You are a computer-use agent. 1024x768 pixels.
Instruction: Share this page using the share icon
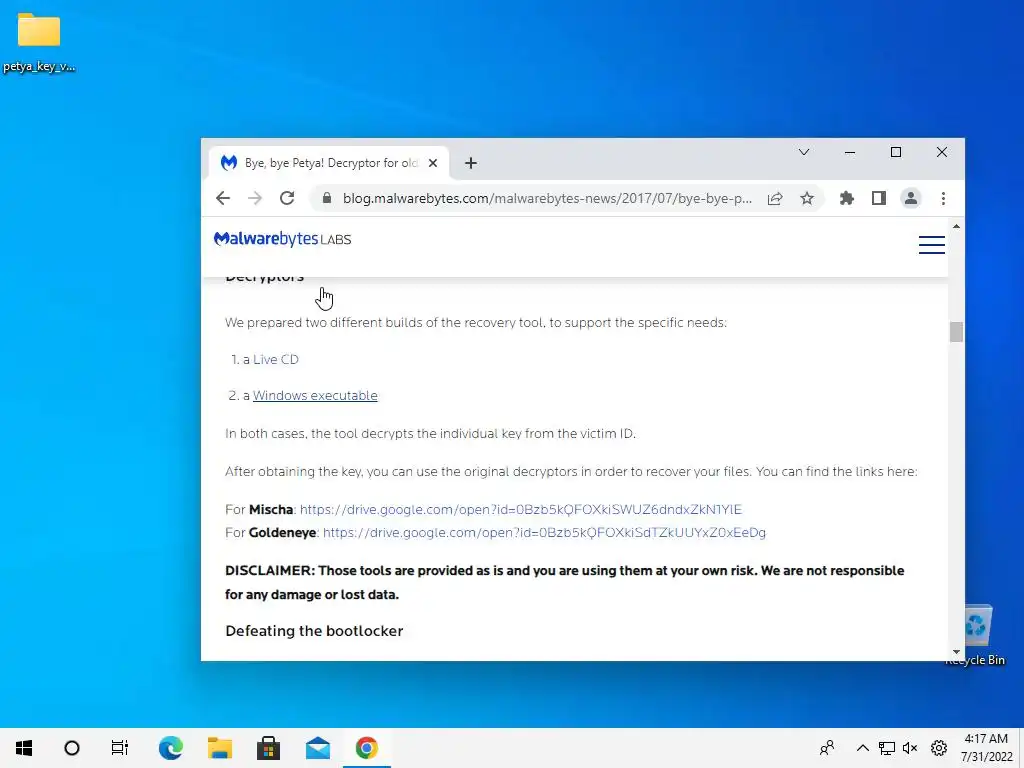(775, 199)
